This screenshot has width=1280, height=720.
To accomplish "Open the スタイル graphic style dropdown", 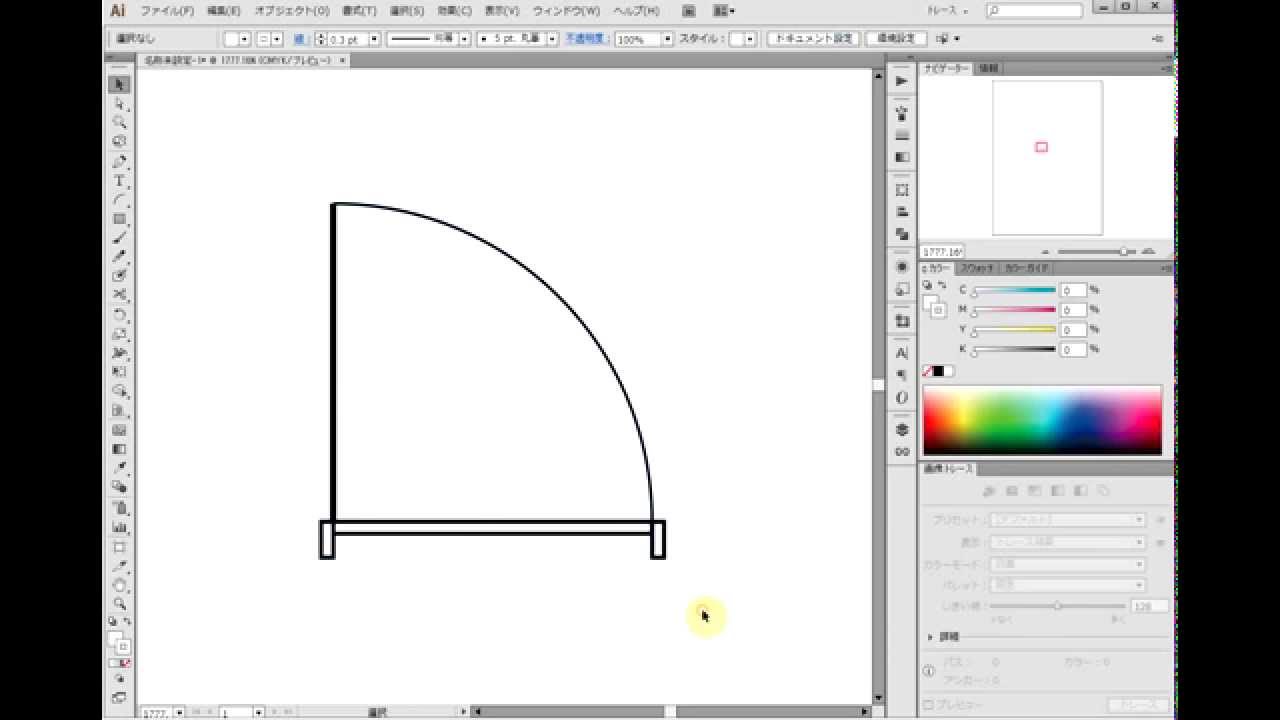I will tap(751, 39).
